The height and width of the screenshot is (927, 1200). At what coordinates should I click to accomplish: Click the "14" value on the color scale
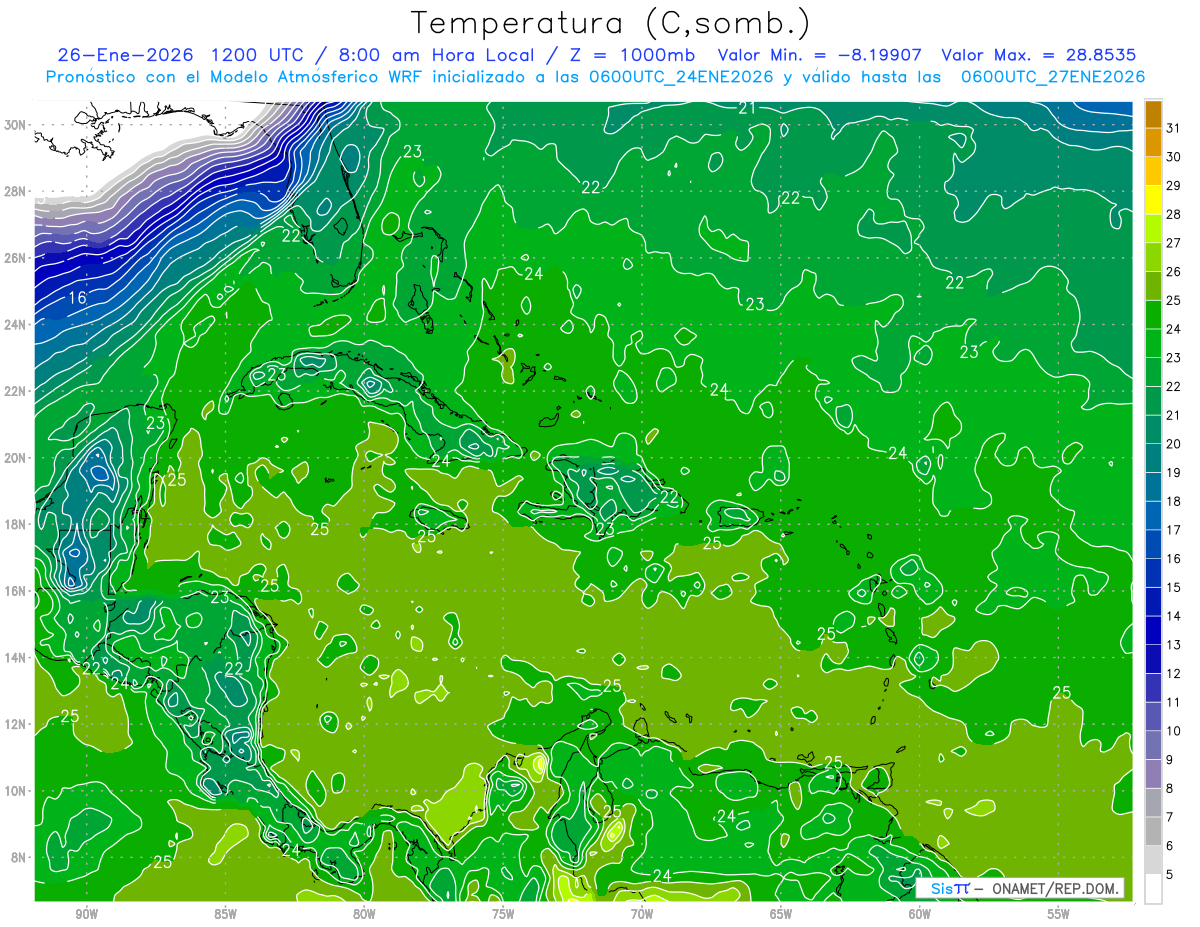[x=1174, y=616]
